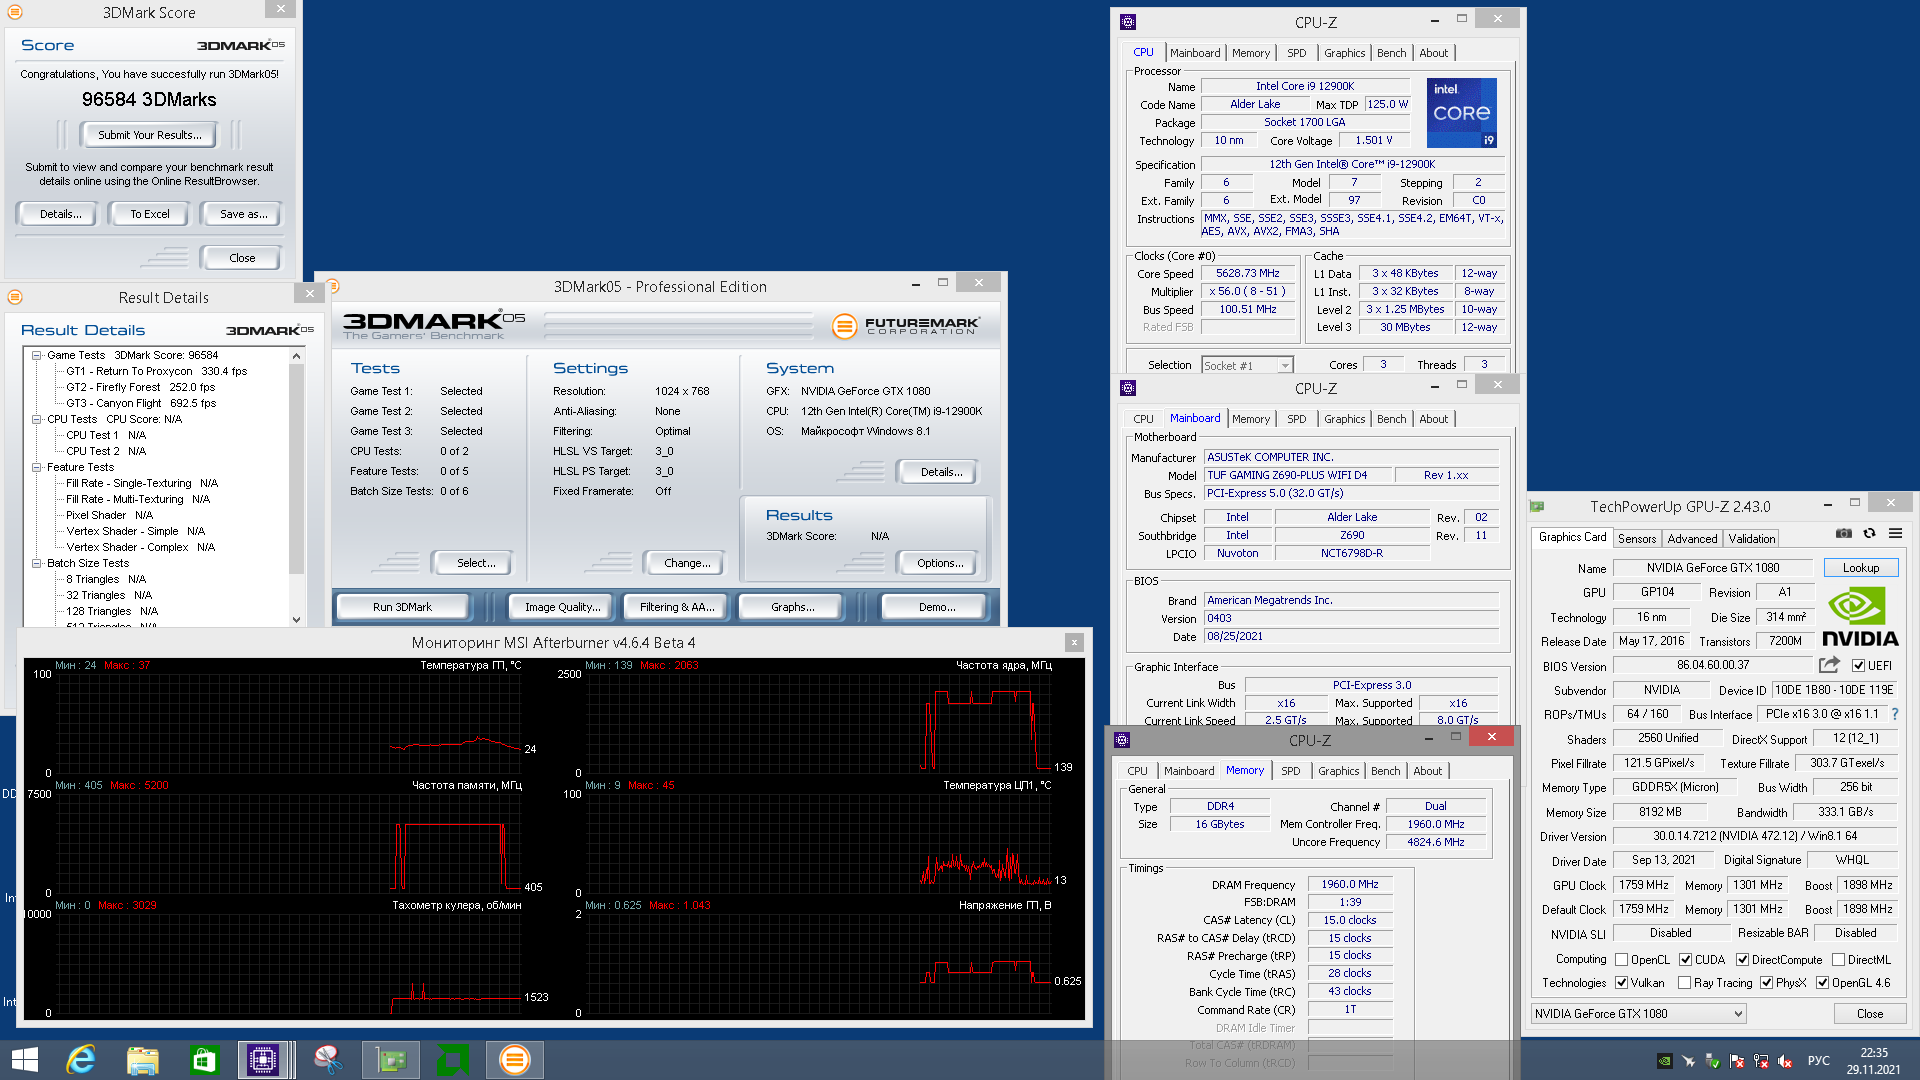
Task: Click MSI Afterburner airplane tray icon
Action: [x=1688, y=1061]
